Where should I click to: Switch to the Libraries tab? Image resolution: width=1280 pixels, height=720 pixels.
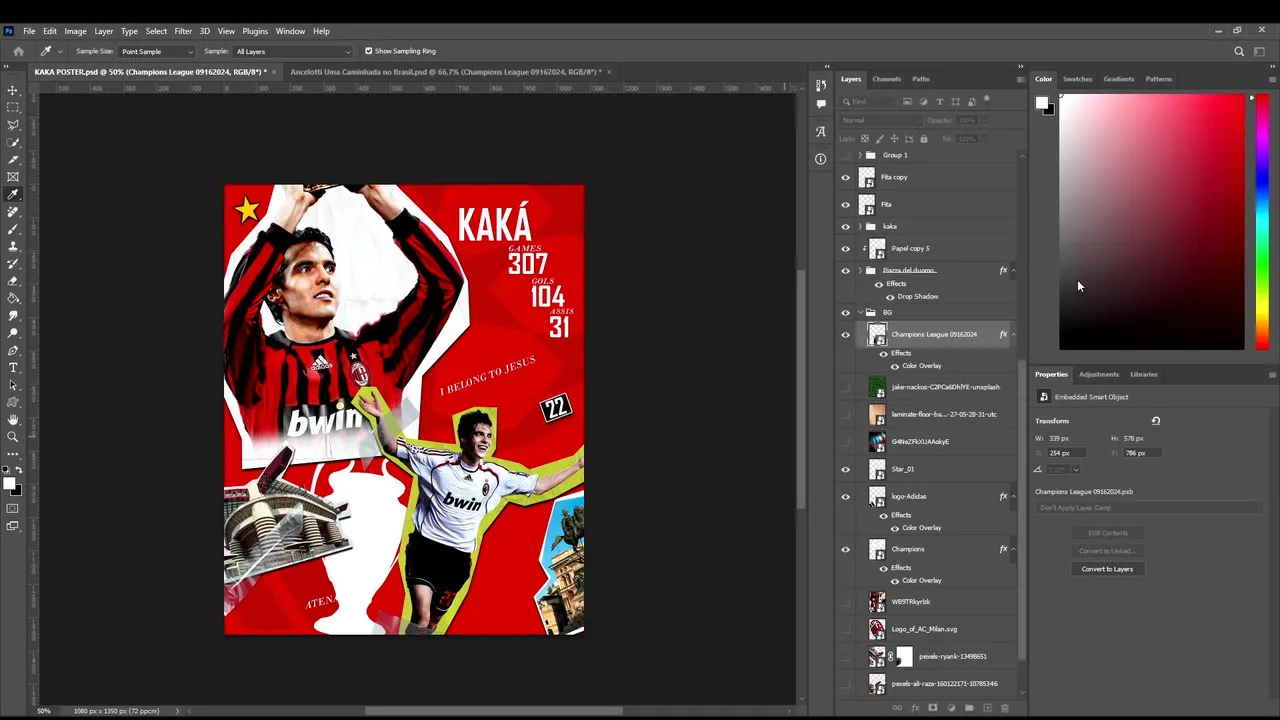[1144, 374]
